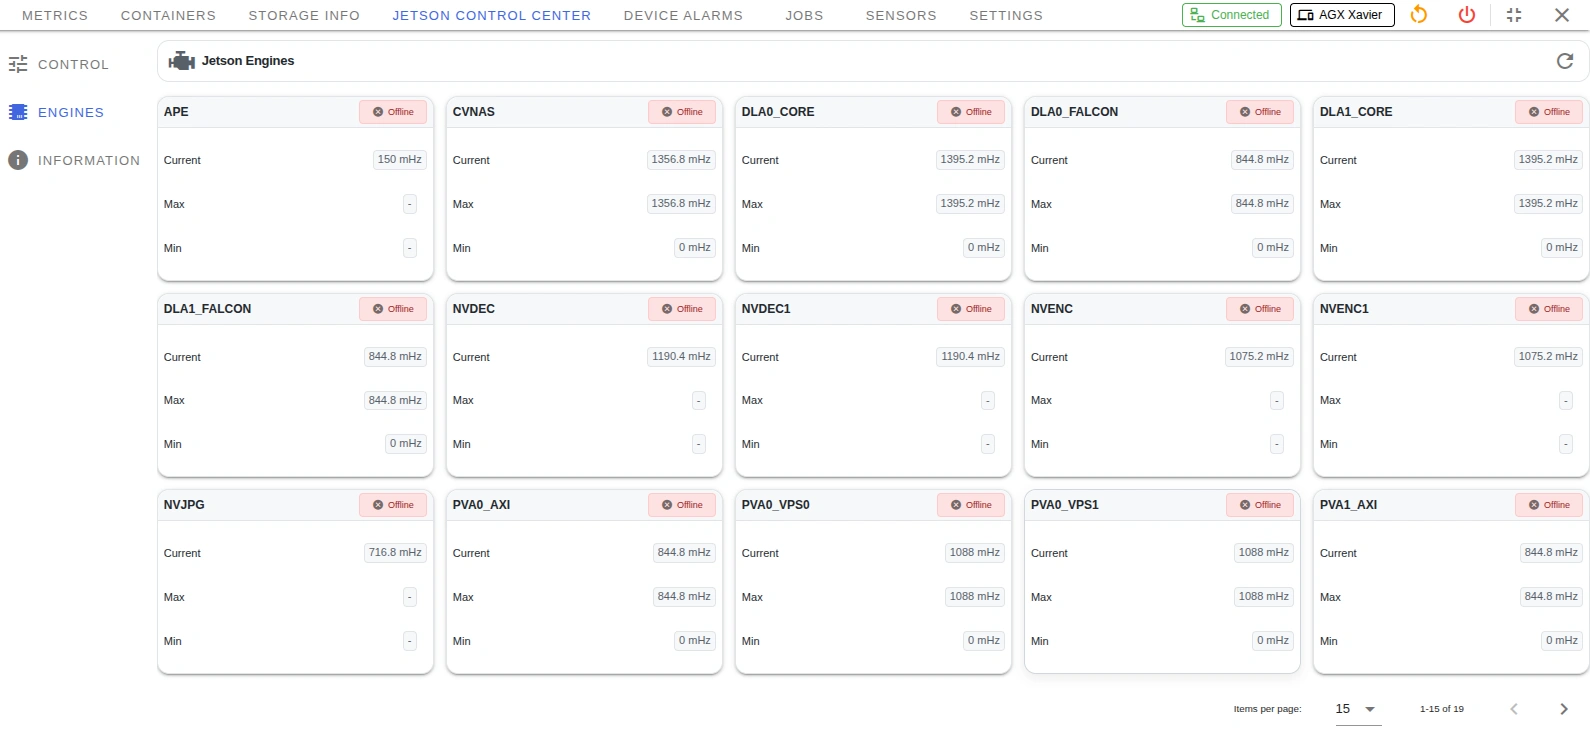Refresh the Jetson Engines panel
This screenshot has width=1590, height=735.
1564,61
